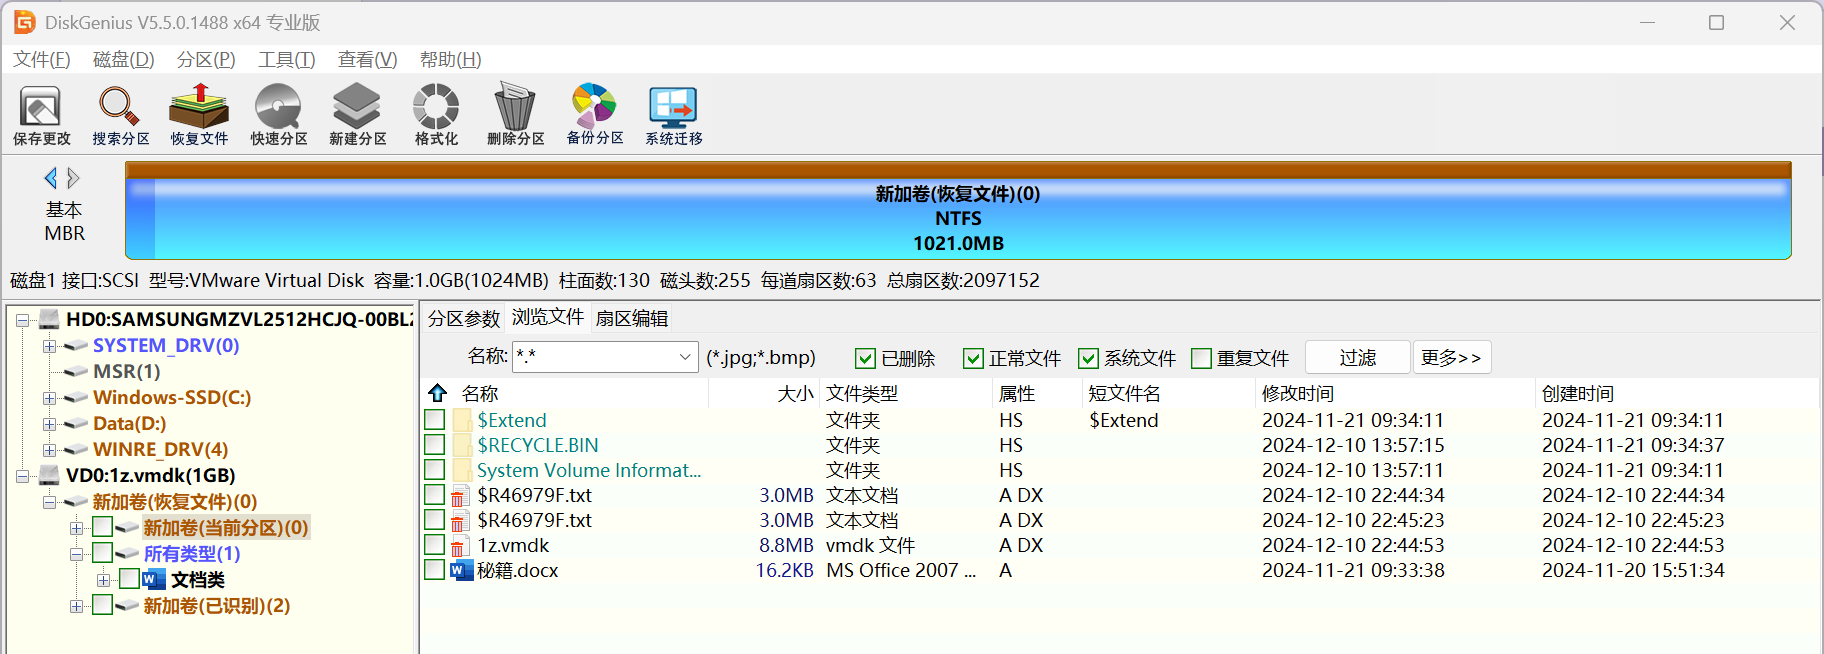The image size is (1824, 654).
Task: Go to previous disk with left arrow
Action: 50,178
